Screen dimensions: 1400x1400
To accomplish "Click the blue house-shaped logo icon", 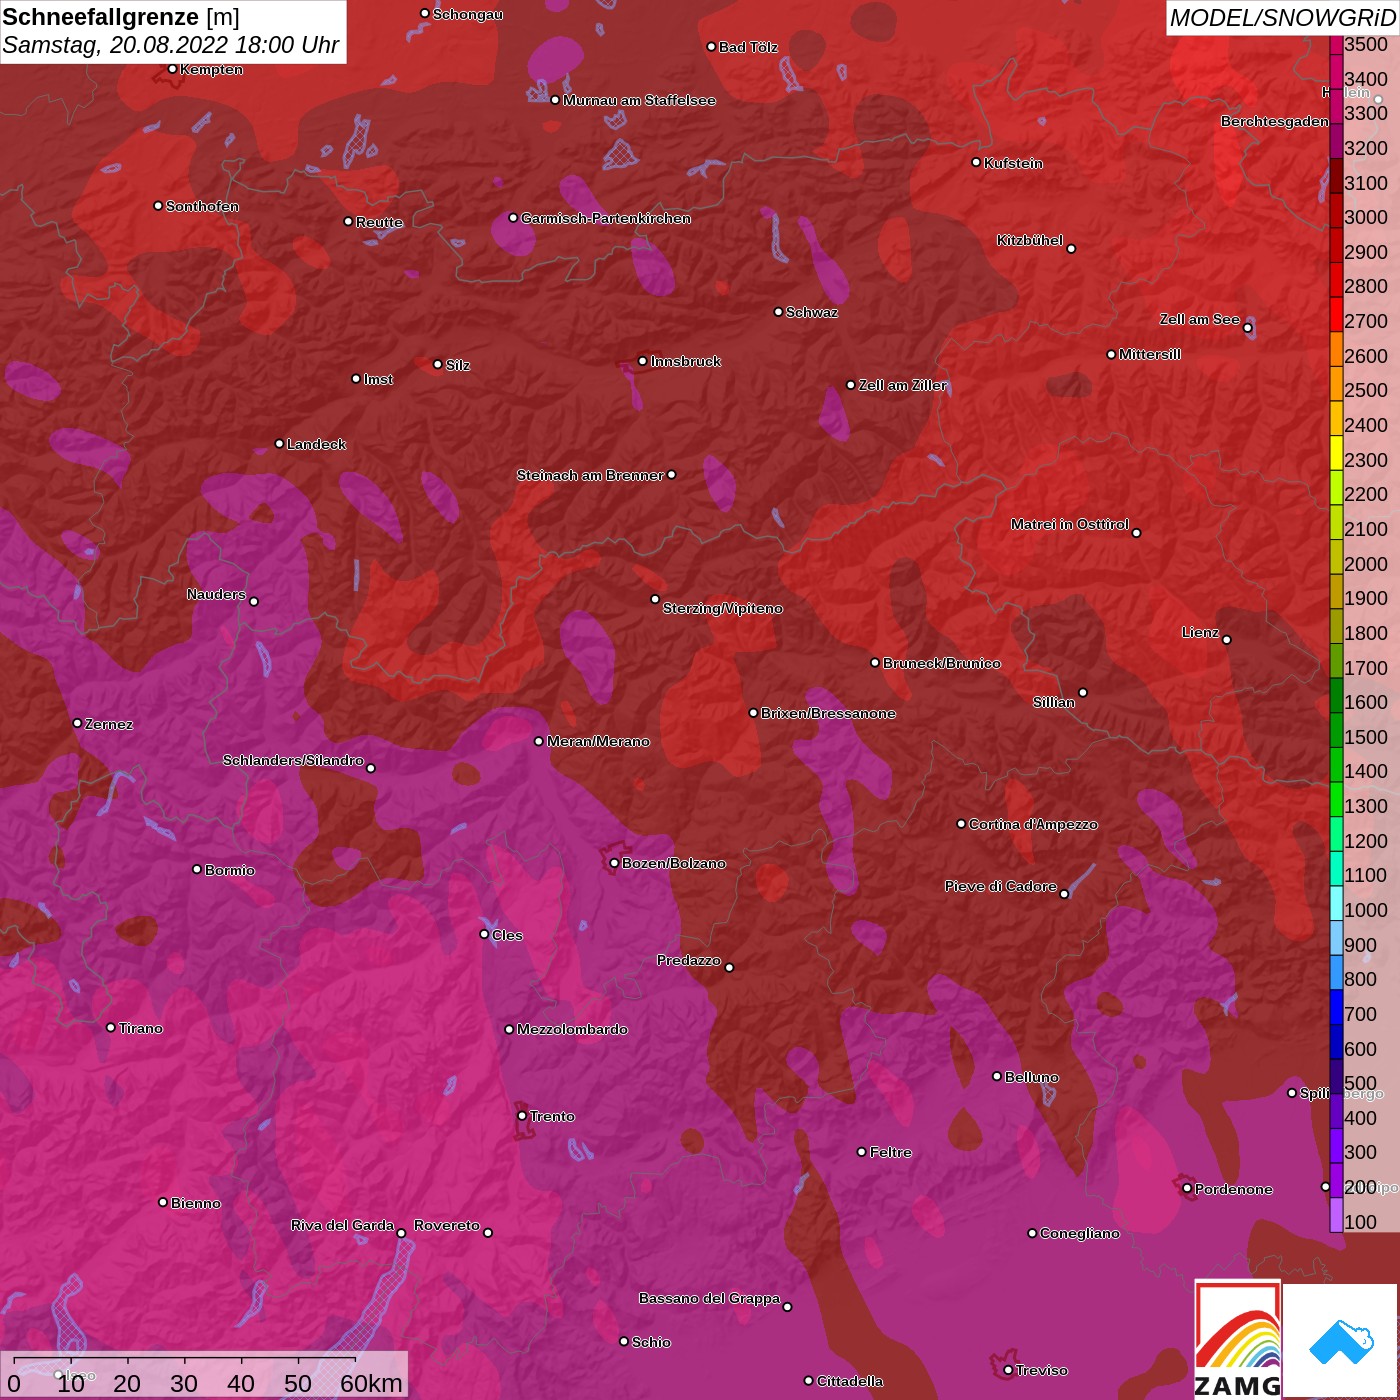I will (x=1342, y=1342).
